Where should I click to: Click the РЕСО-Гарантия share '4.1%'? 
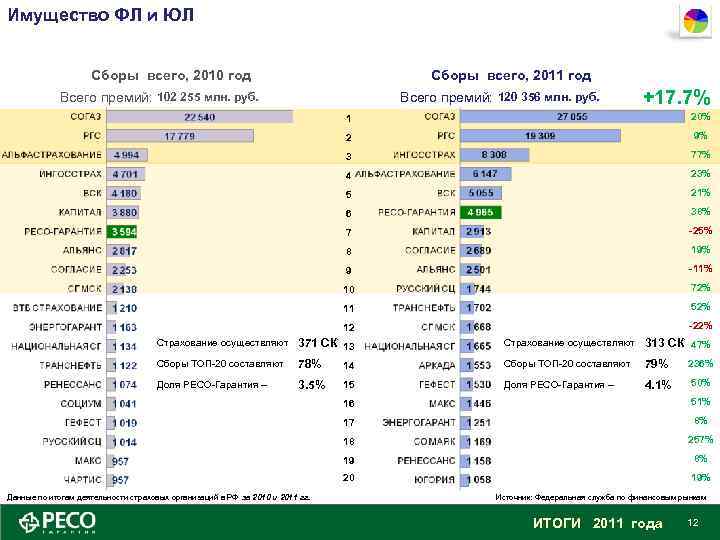coord(658,384)
